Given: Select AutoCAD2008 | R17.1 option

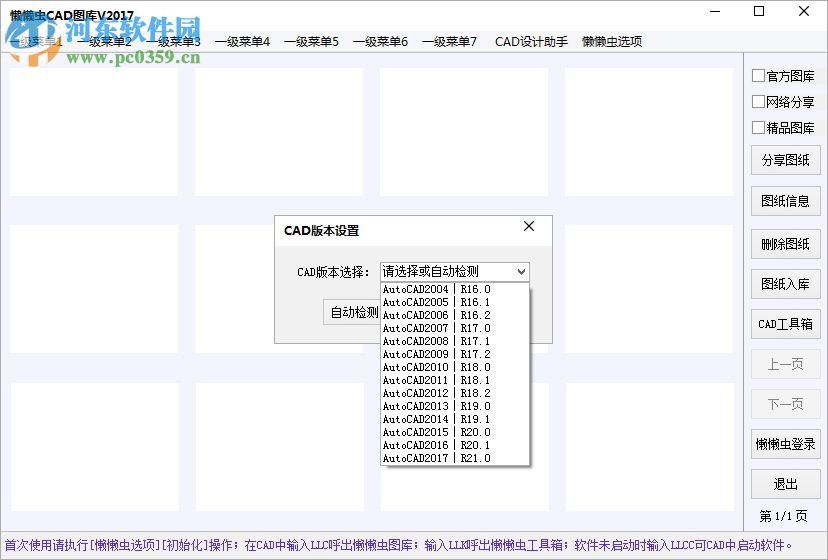Looking at the screenshot, I should click(x=455, y=341).
